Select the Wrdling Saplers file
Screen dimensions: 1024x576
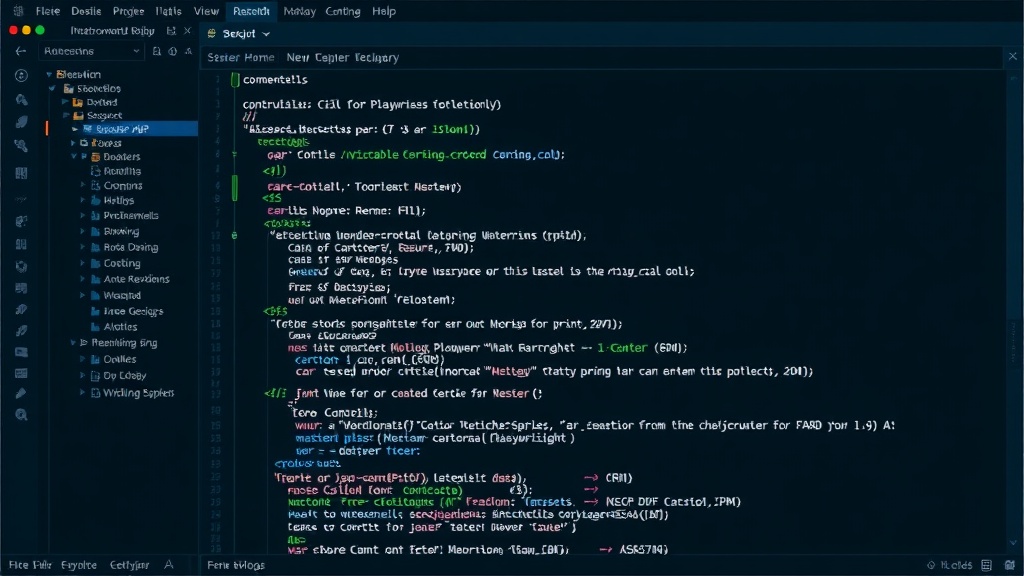(x=138, y=393)
